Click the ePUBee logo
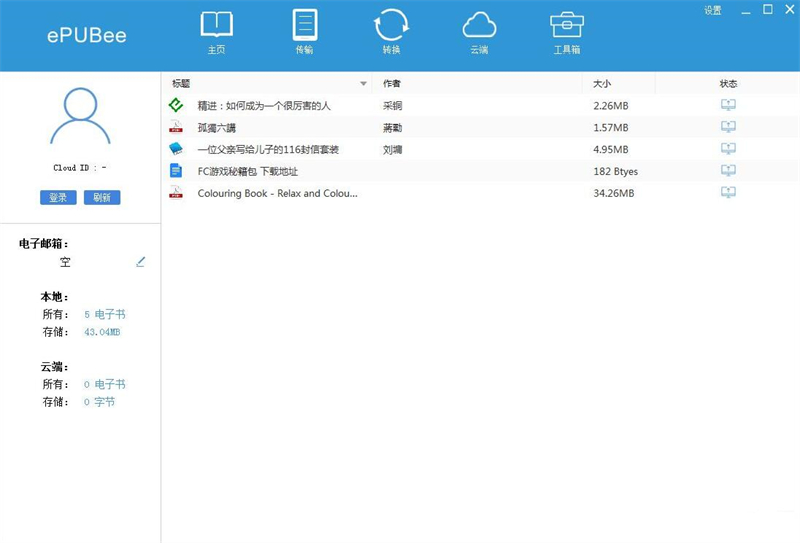 87,36
